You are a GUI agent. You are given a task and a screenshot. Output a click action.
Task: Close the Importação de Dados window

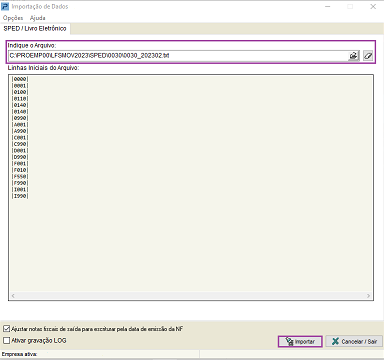373,6
